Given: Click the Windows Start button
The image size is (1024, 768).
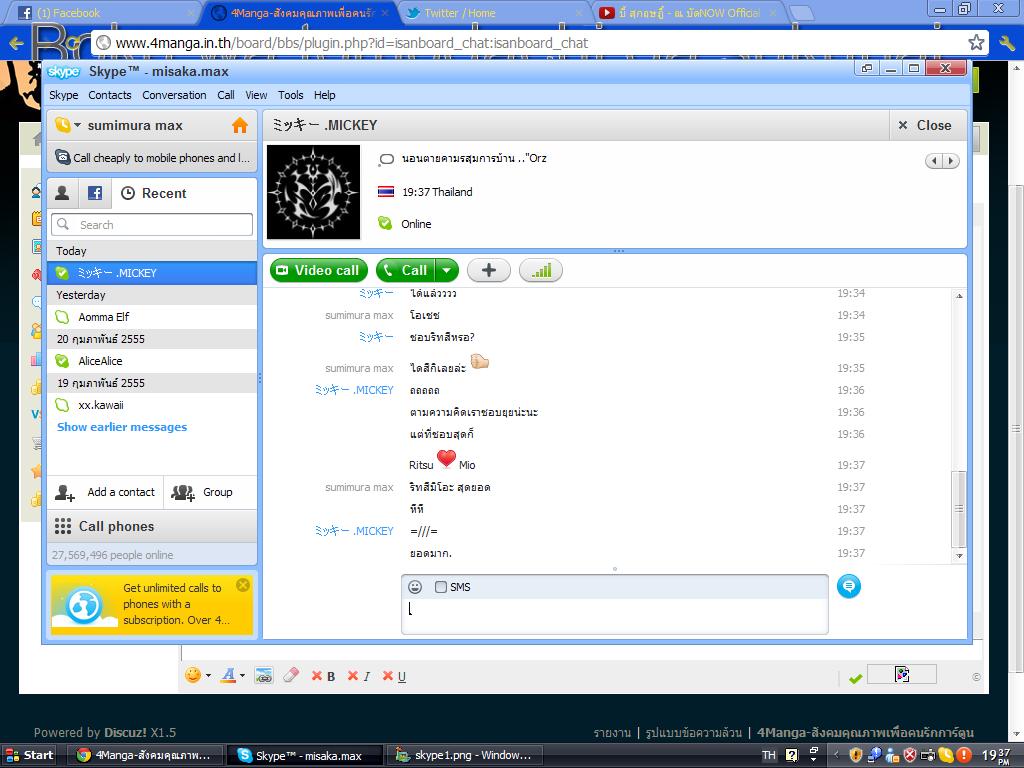Looking at the screenshot, I should pos(29,756).
